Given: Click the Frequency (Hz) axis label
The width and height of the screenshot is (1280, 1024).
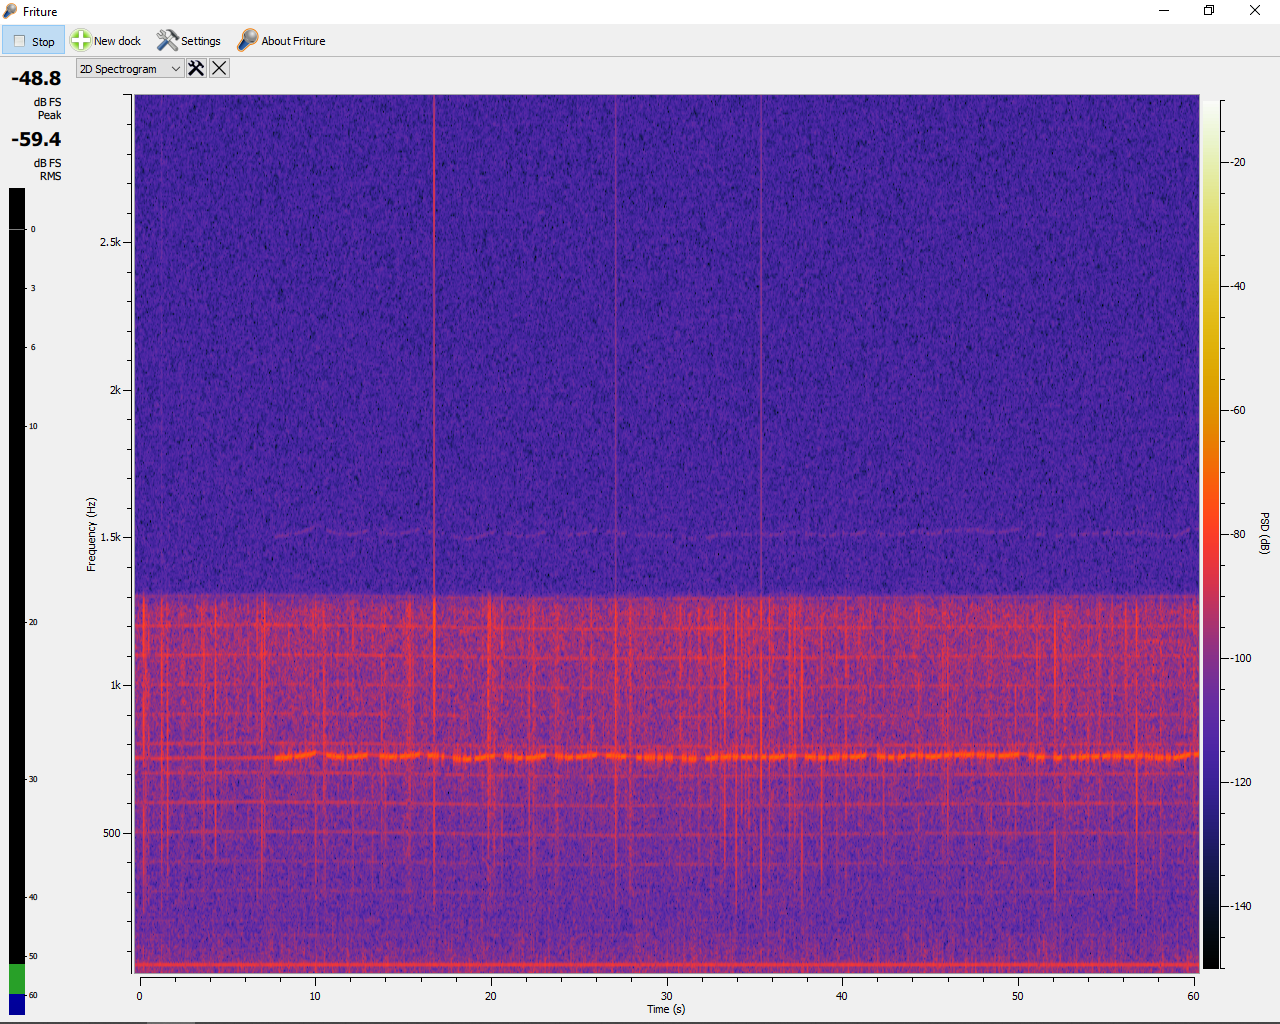Looking at the screenshot, I should click(x=91, y=534).
